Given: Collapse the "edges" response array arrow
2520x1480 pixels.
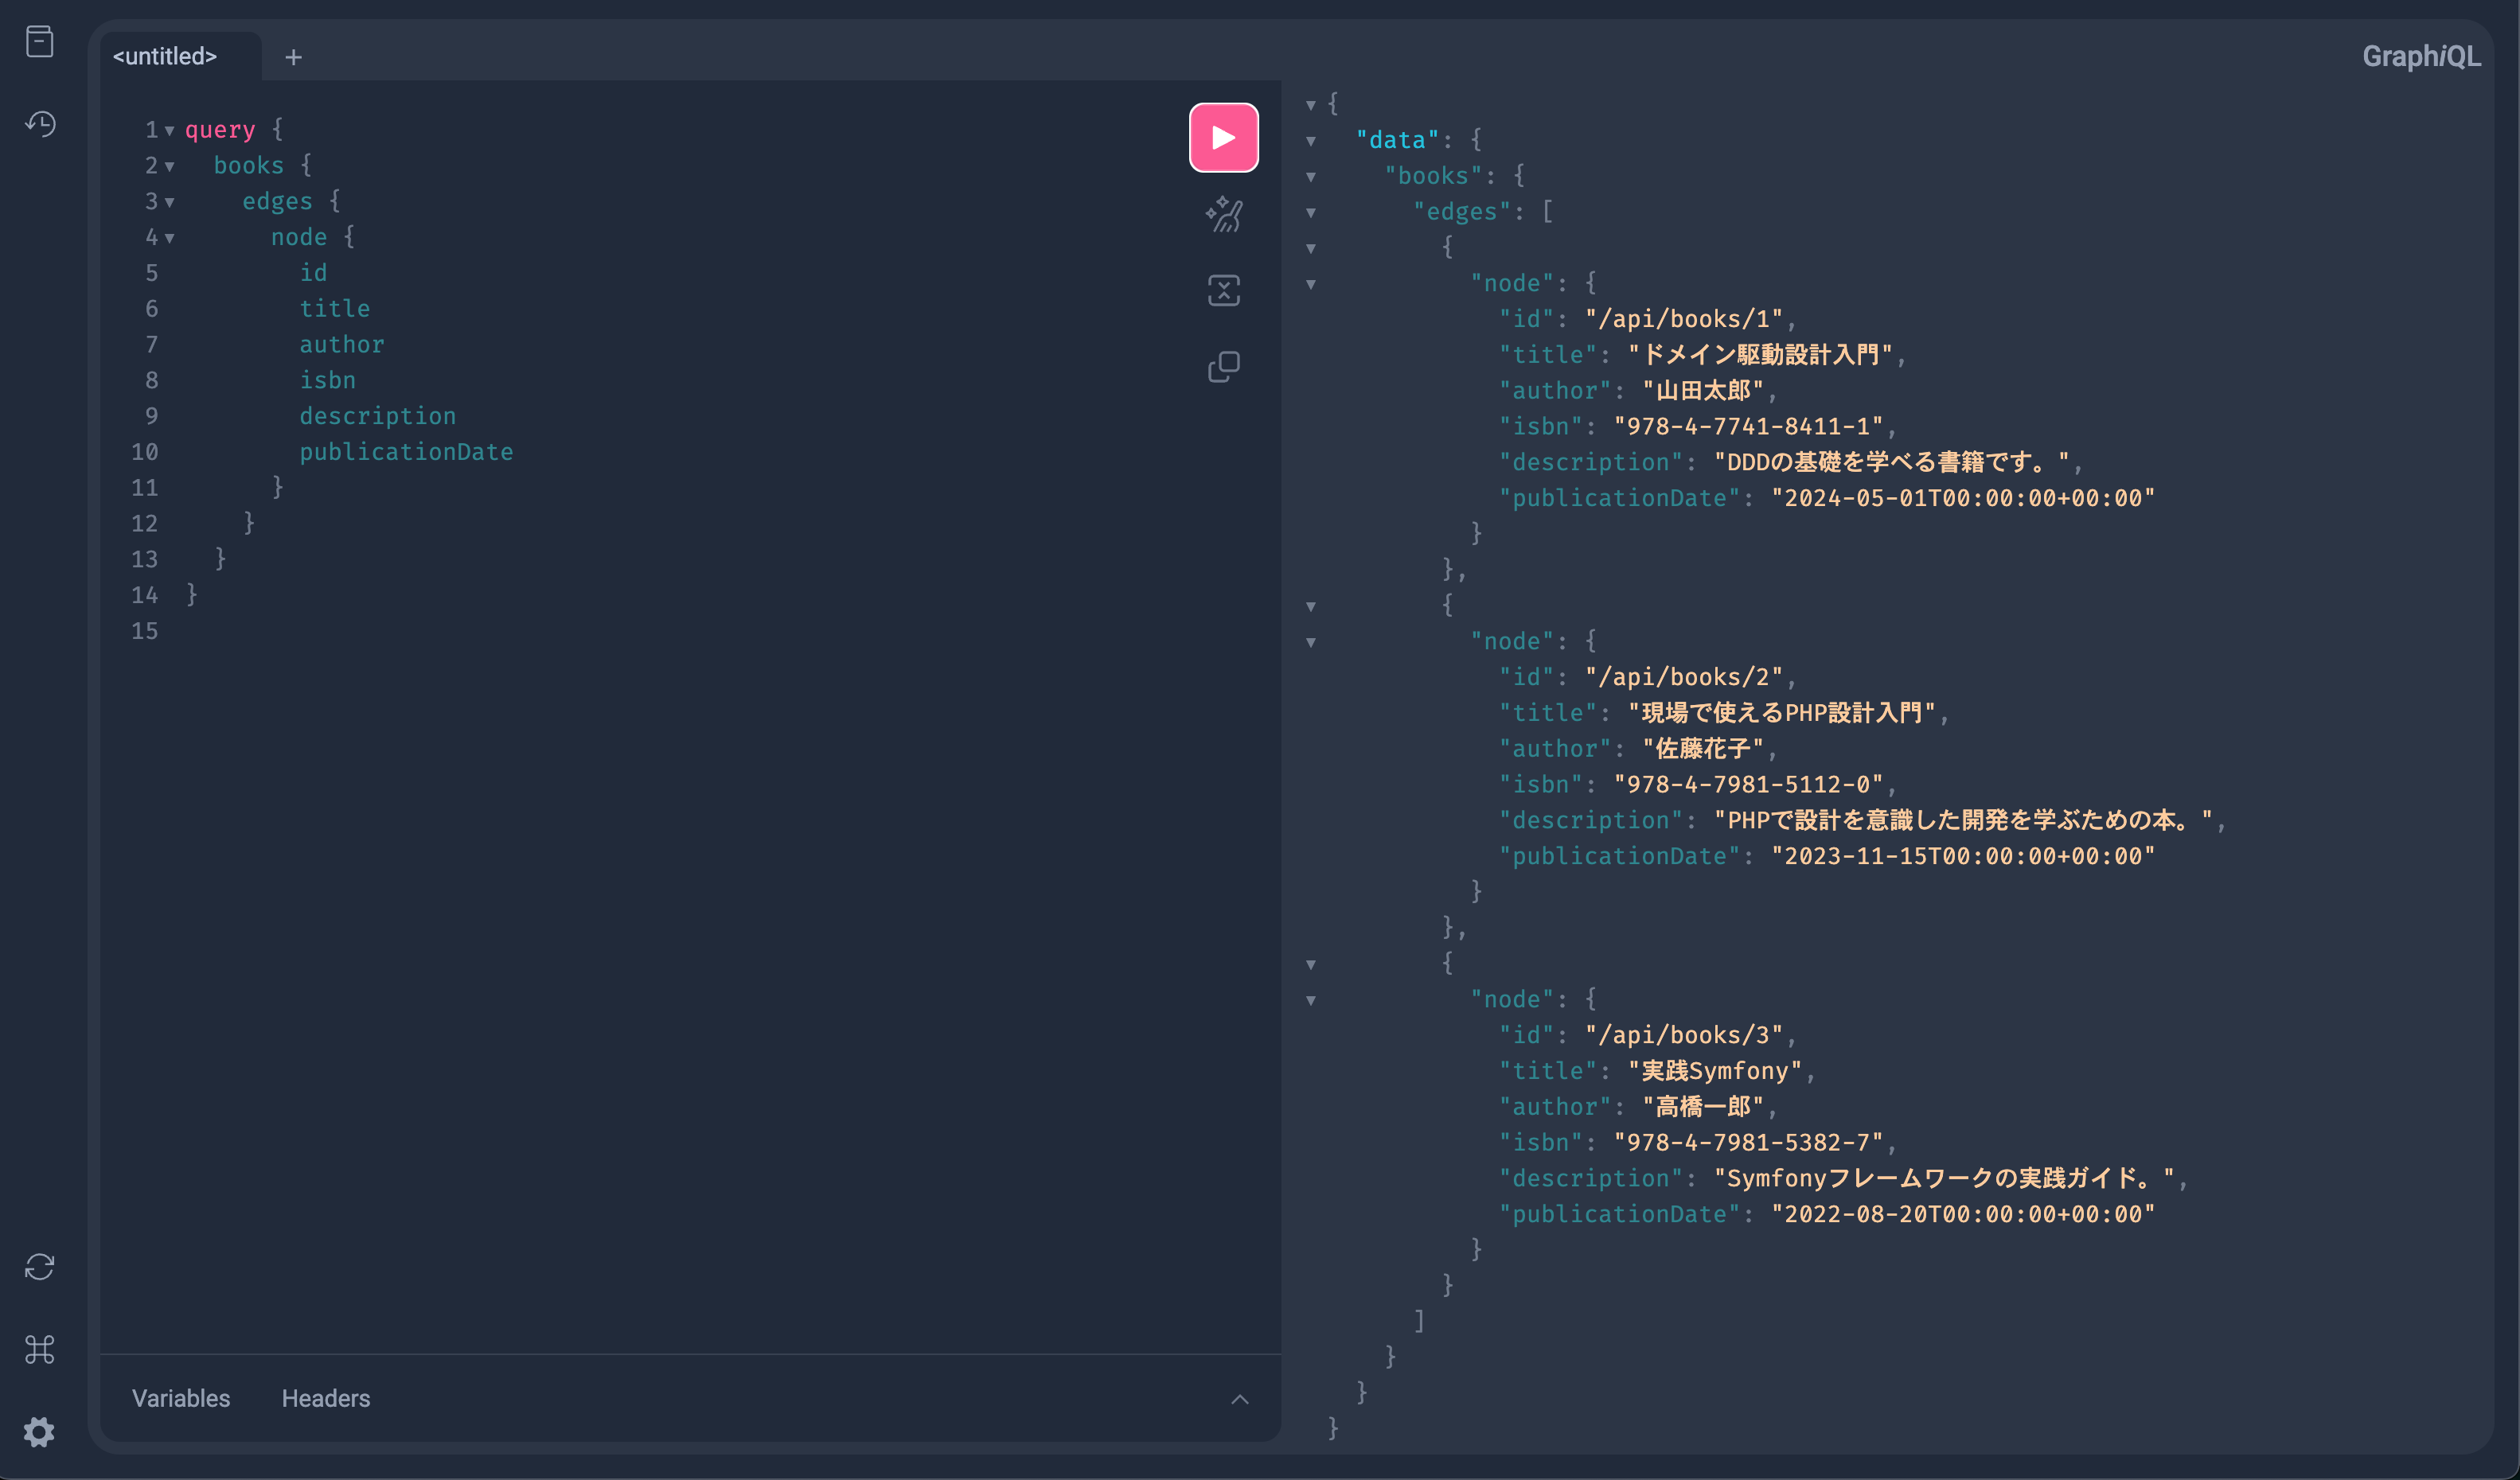Looking at the screenshot, I should [1310, 213].
